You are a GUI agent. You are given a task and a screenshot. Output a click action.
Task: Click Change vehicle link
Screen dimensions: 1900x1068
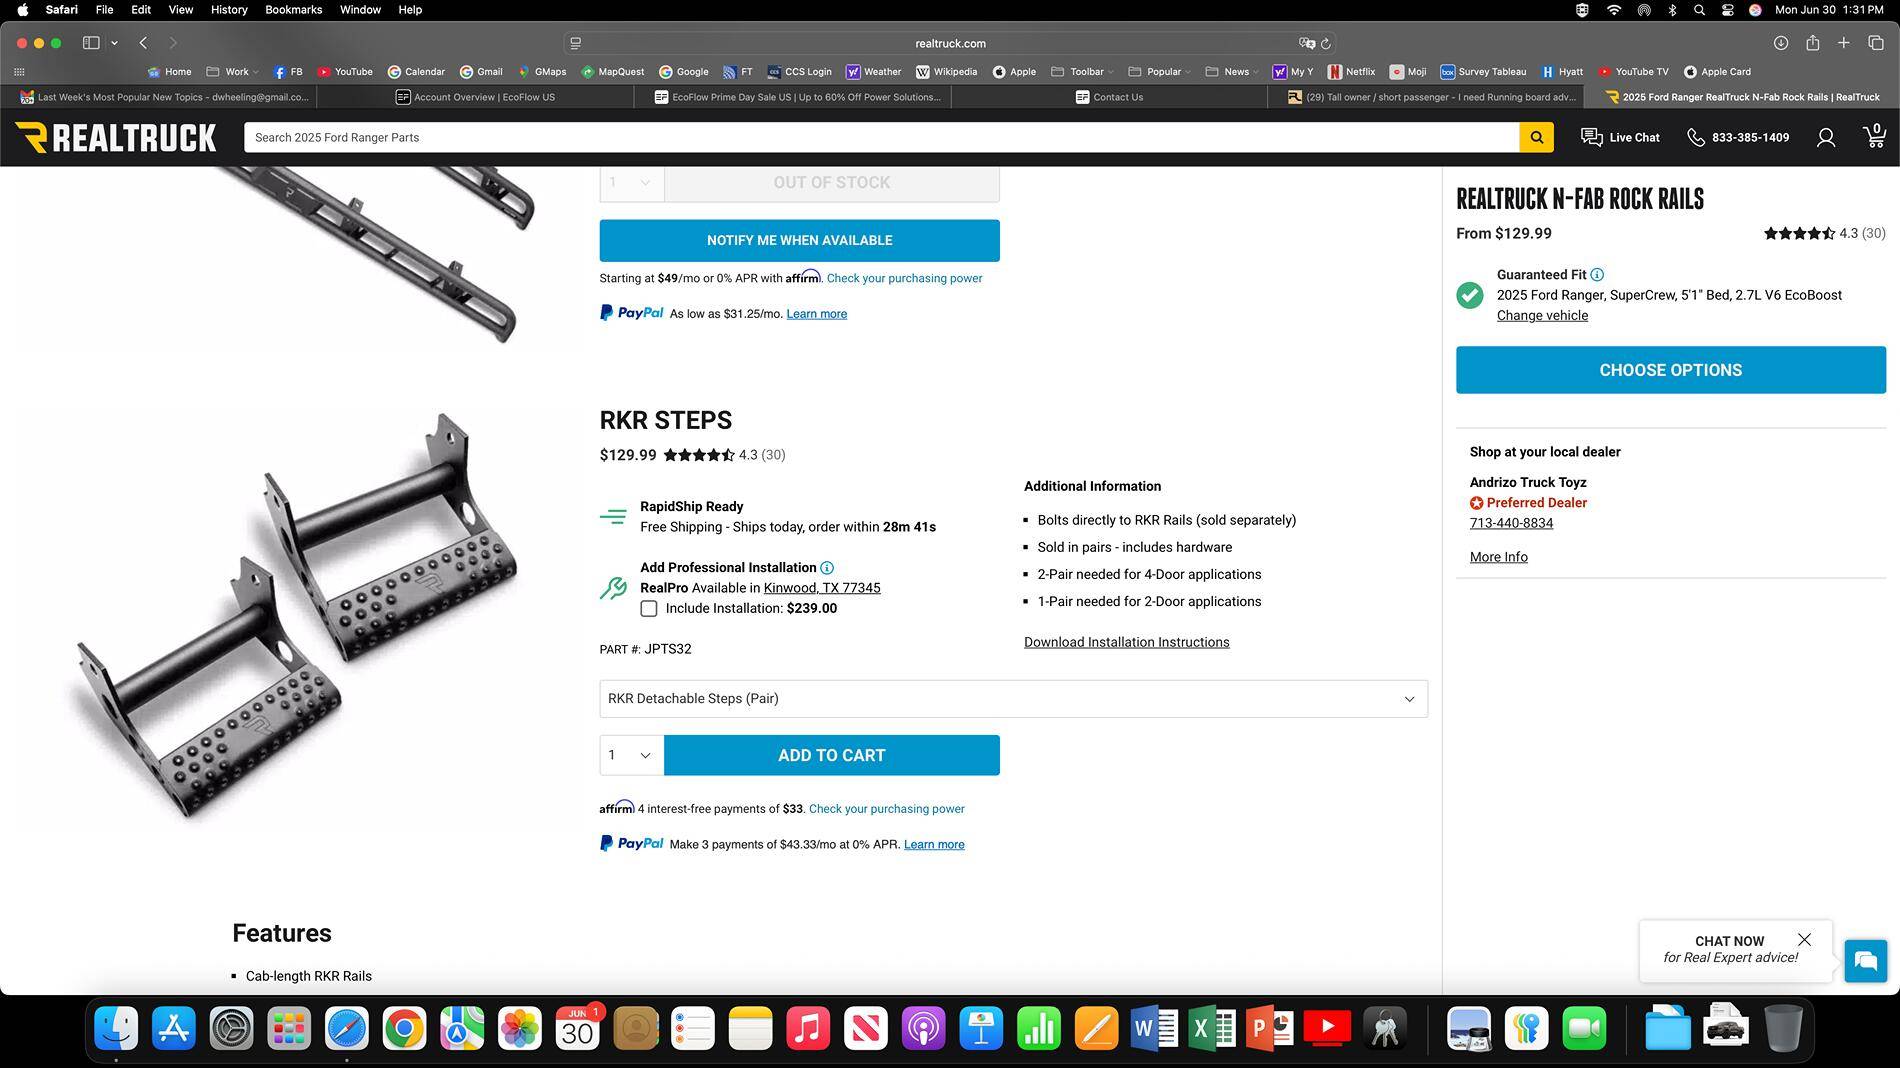1542,315
